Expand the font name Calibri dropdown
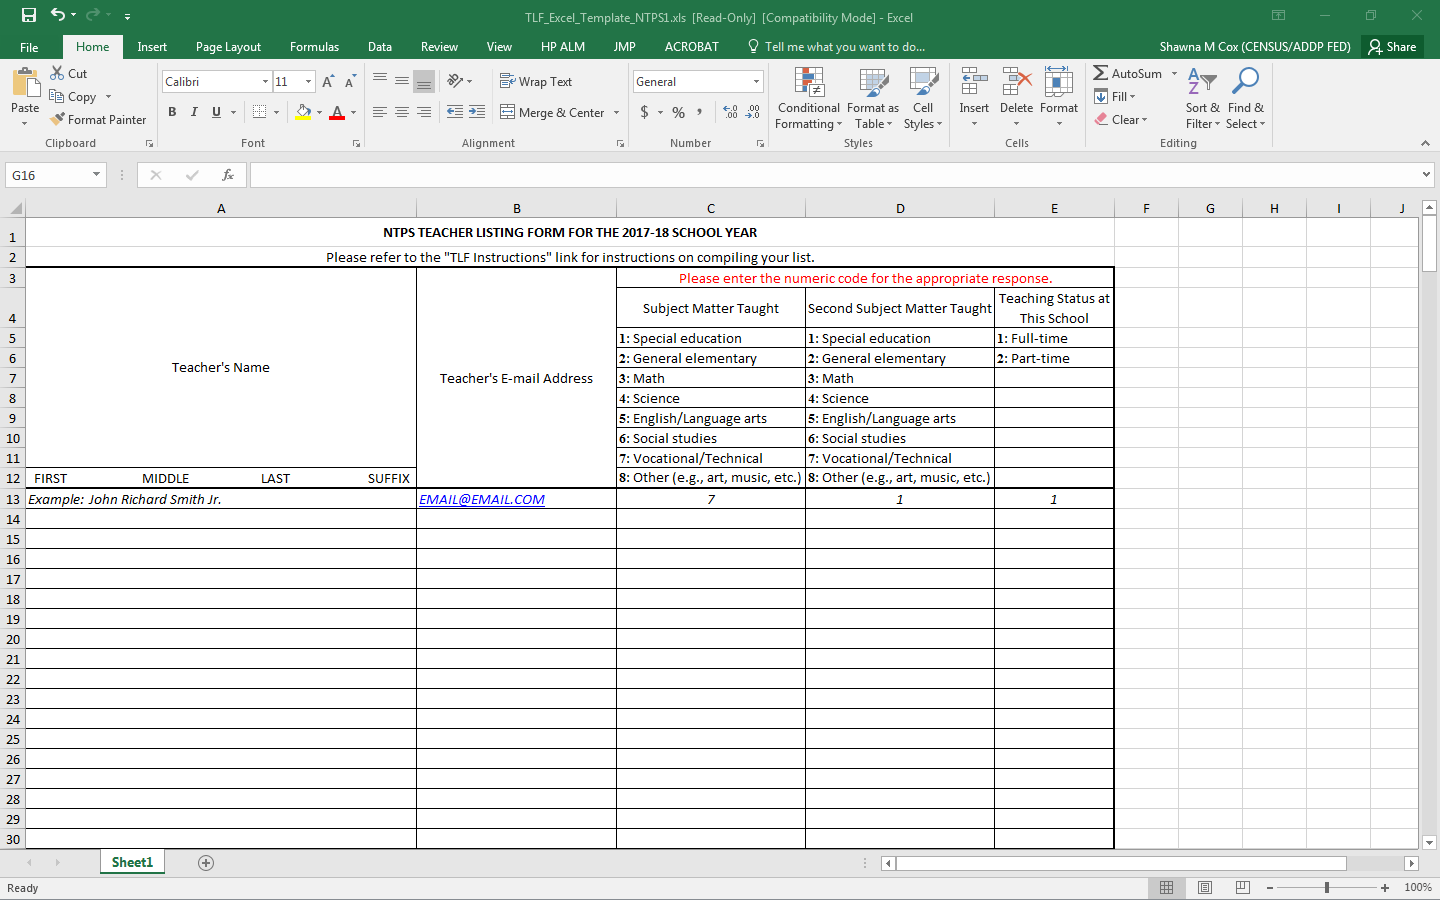 tap(265, 82)
